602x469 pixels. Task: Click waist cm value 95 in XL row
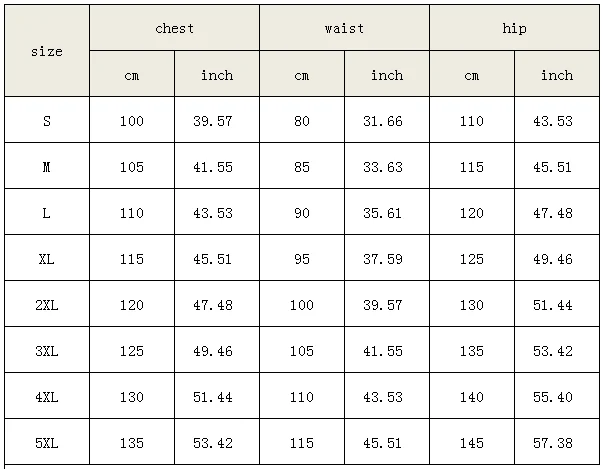[302, 259]
